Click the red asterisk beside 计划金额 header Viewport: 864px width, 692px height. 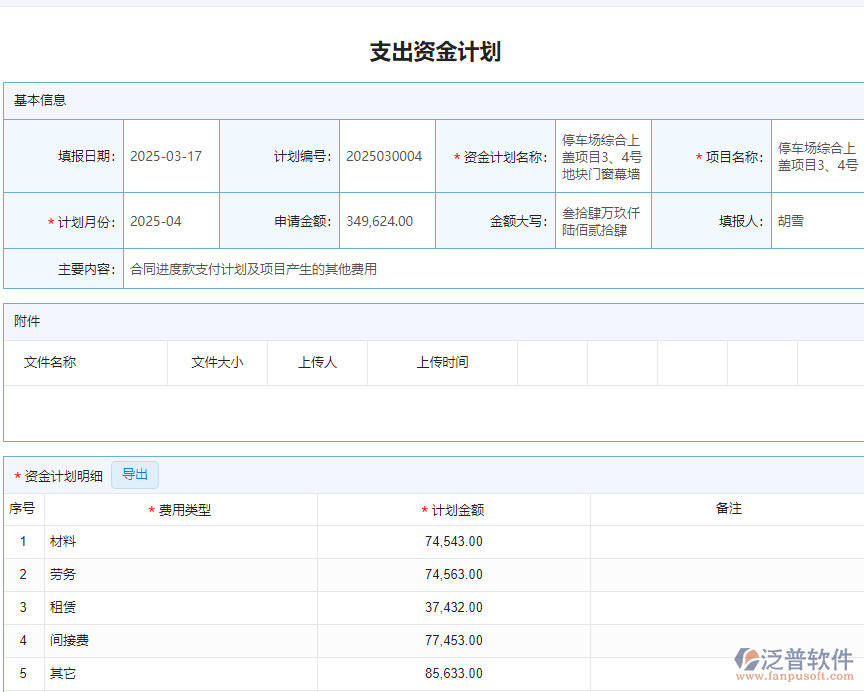pyautogui.click(x=423, y=509)
